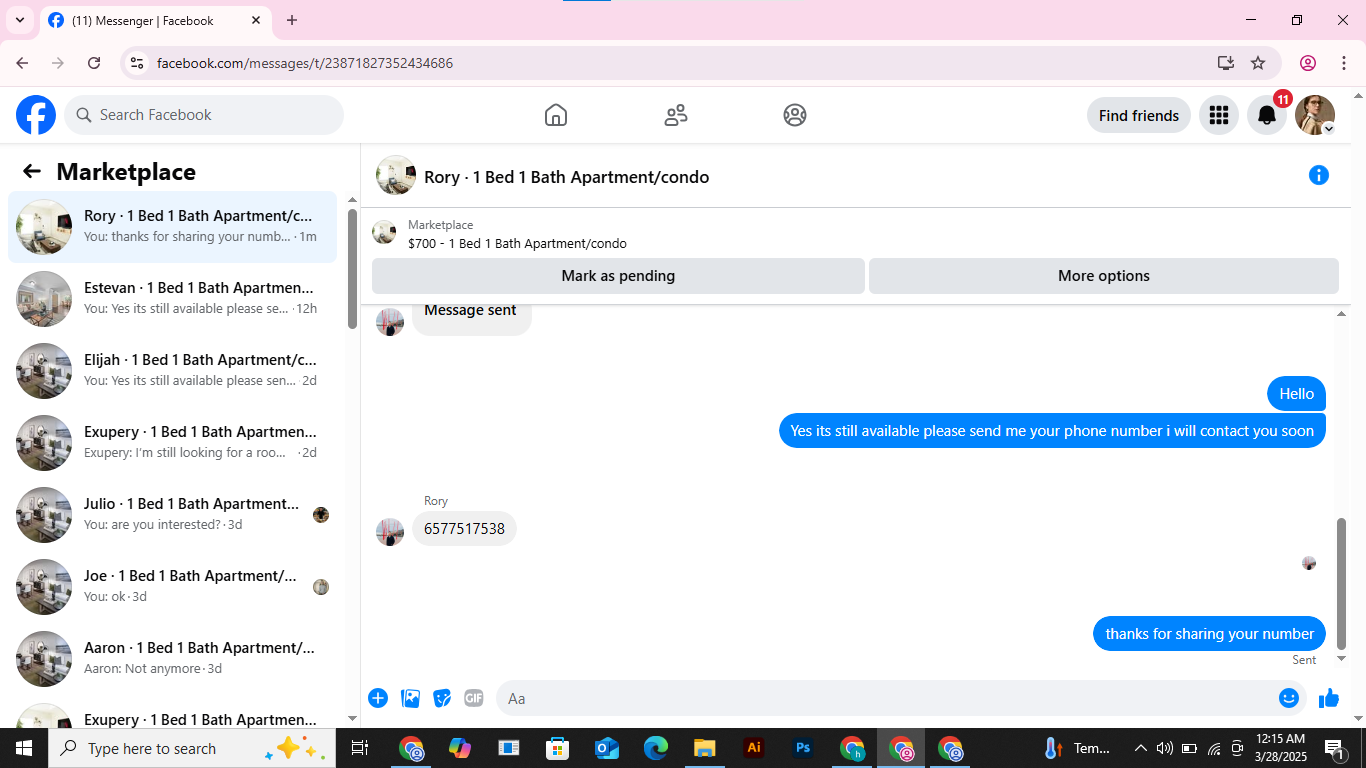
Task: Open the Windows Start menu
Action: pyautogui.click(x=24, y=748)
